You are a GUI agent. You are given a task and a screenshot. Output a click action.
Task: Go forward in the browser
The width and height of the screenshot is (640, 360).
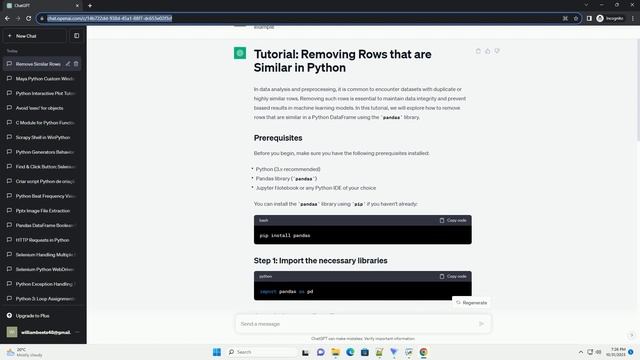pyautogui.click(x=18, y=18)
